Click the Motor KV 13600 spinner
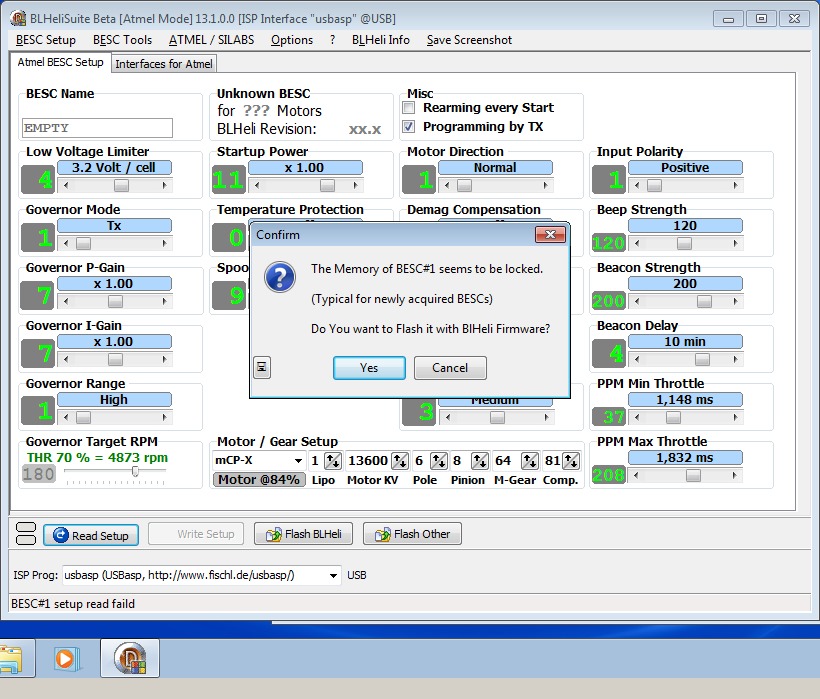Viewport: 820px width, 699px height. coord(400,461)
